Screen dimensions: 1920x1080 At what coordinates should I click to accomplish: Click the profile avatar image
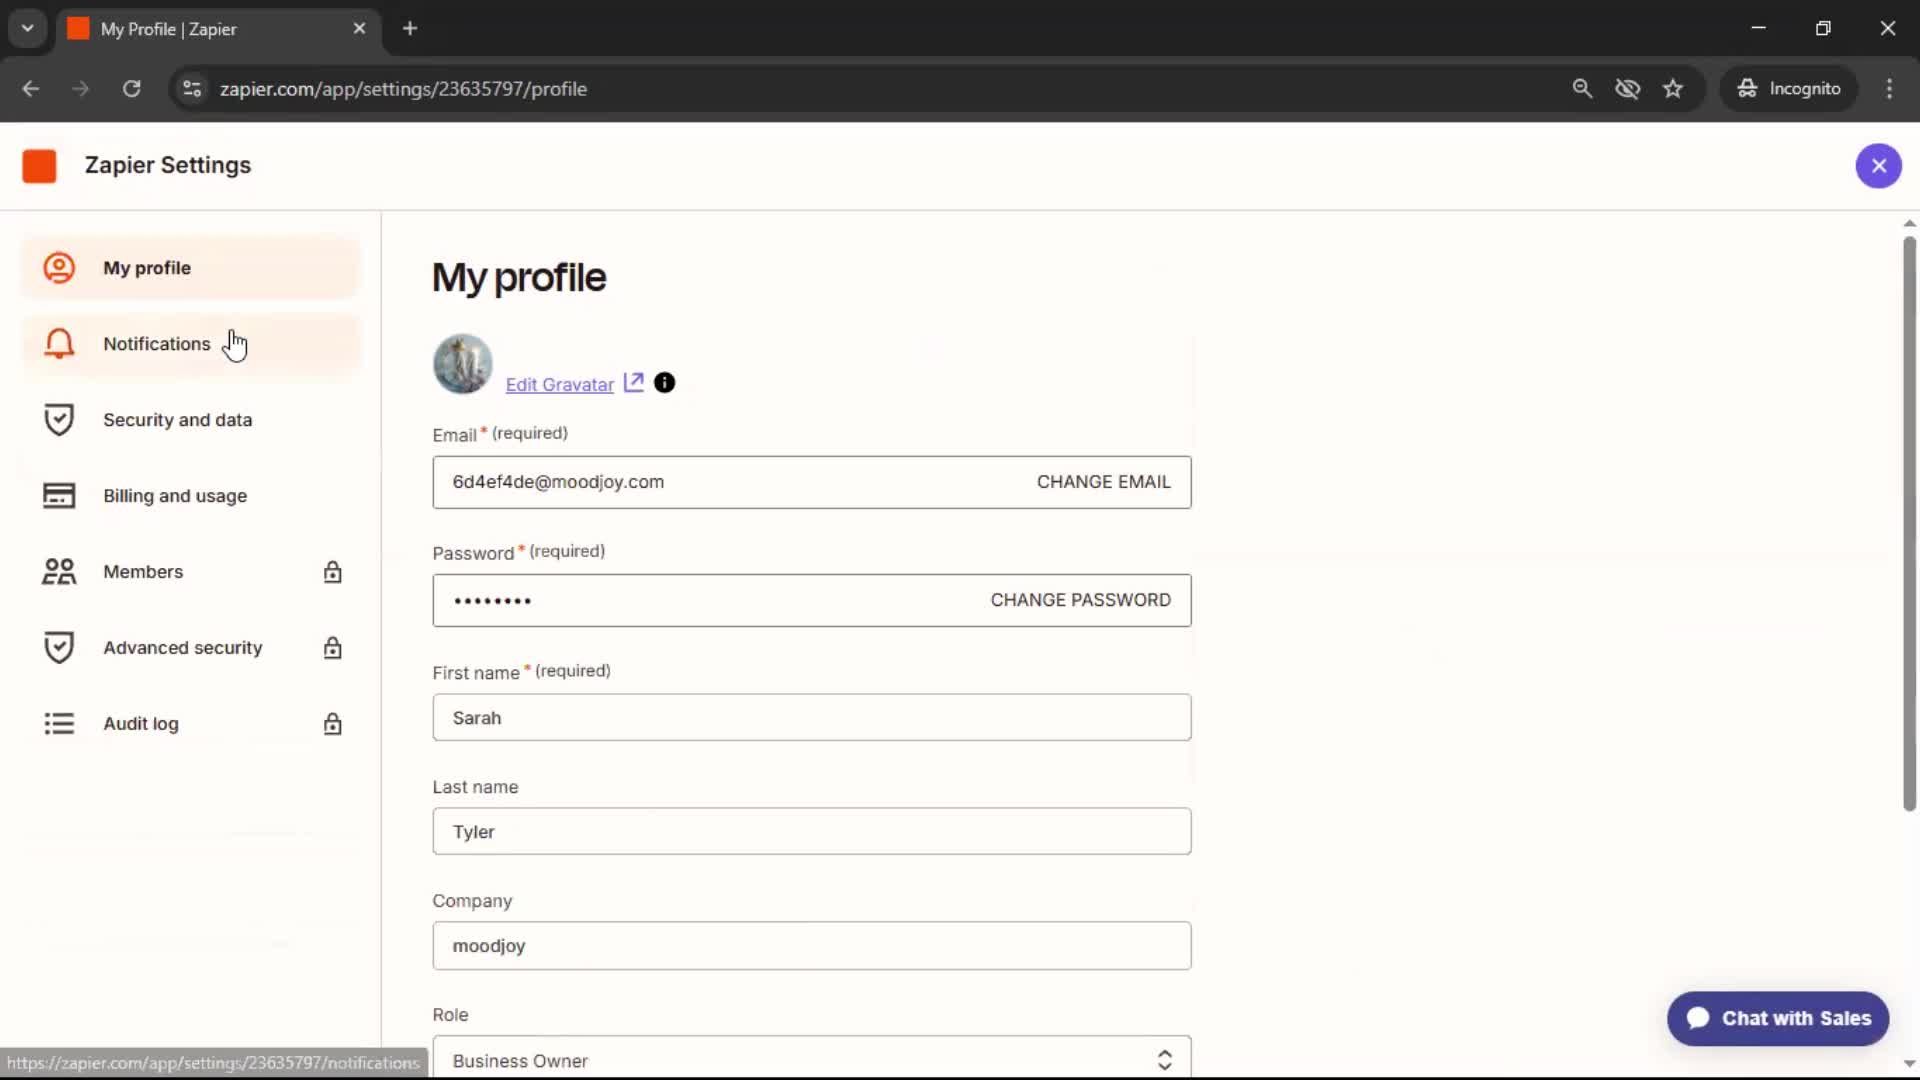click(462, 364)
